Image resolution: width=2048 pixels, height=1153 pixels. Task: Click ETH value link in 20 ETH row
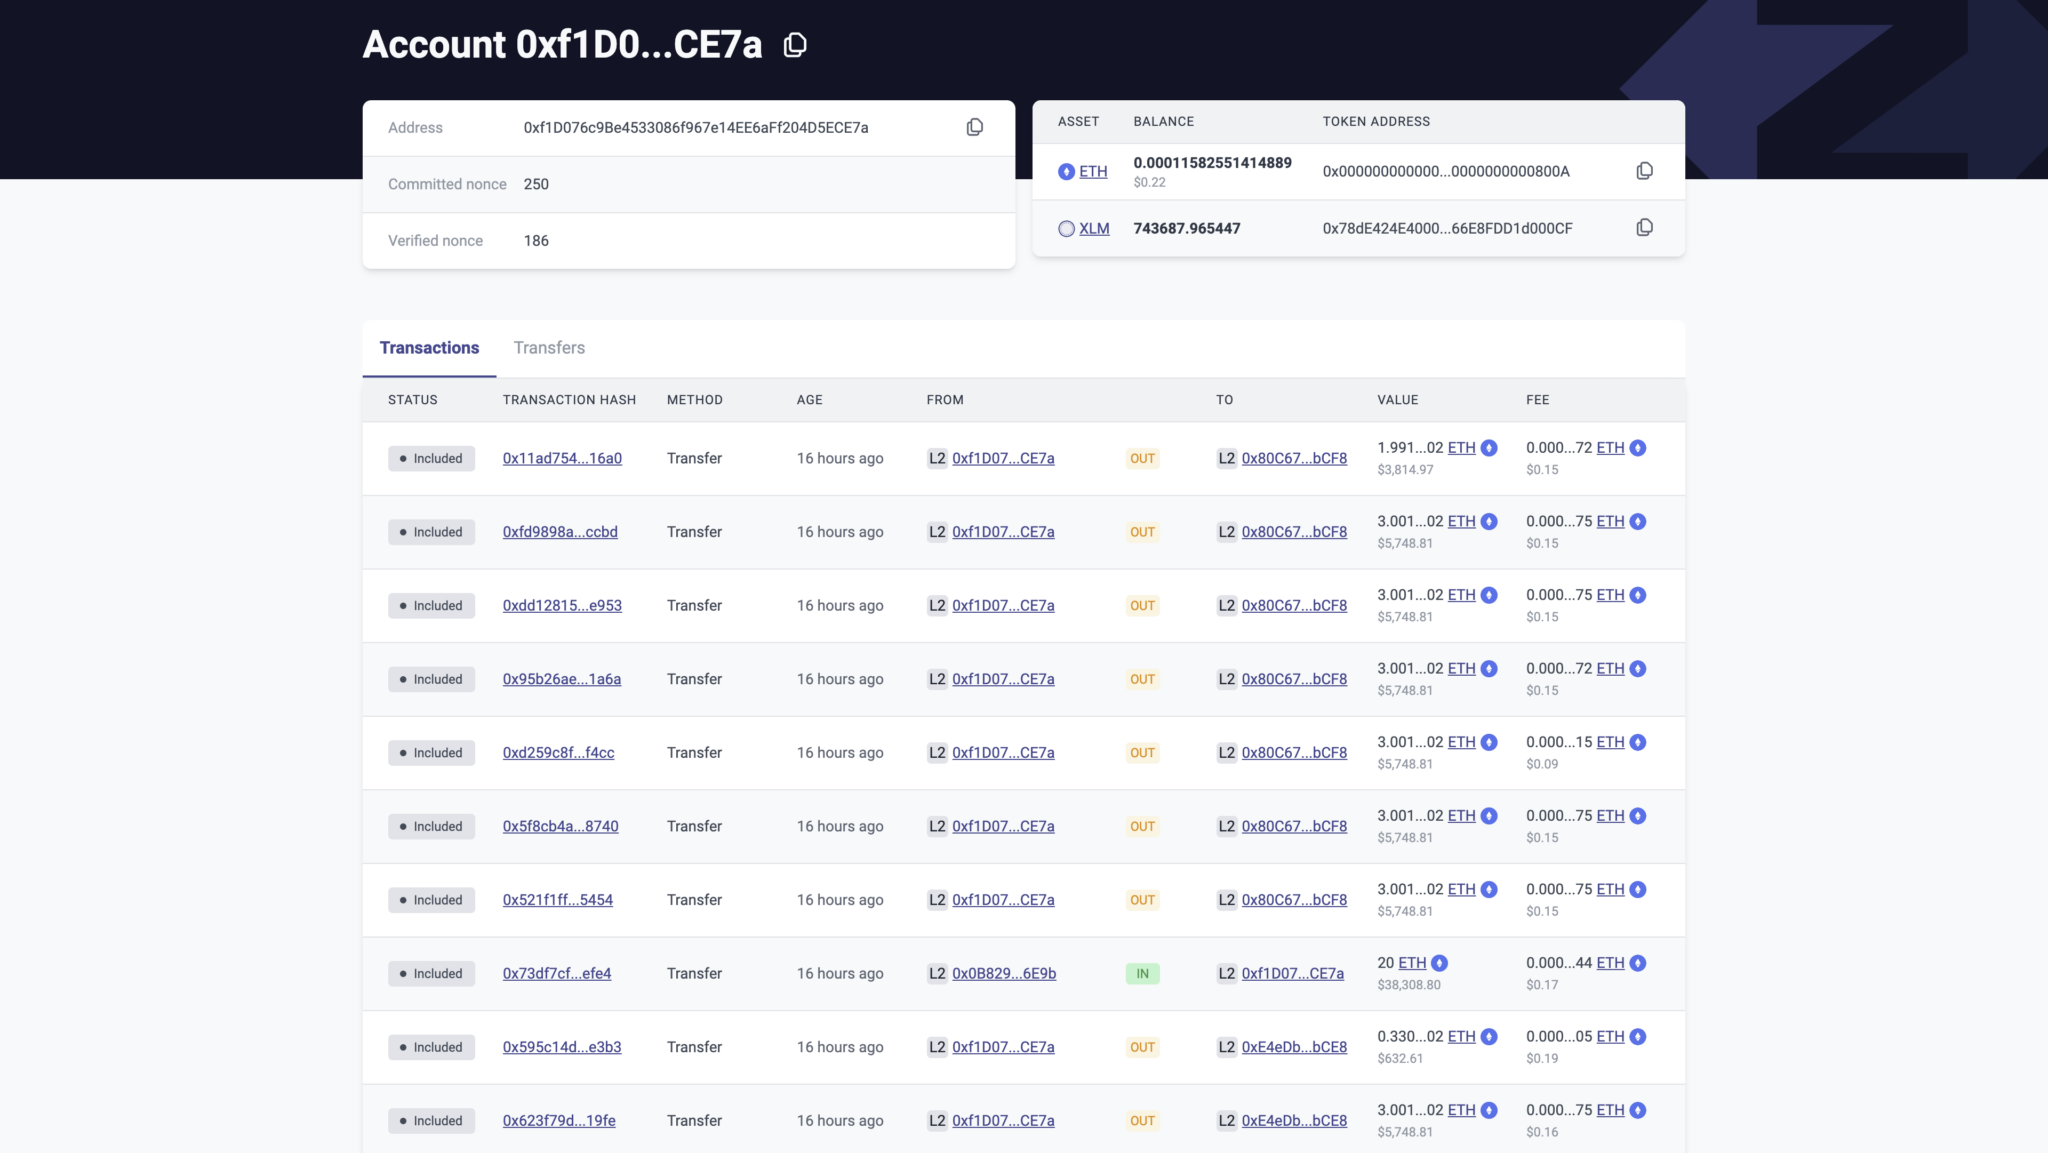point(1412,963)
